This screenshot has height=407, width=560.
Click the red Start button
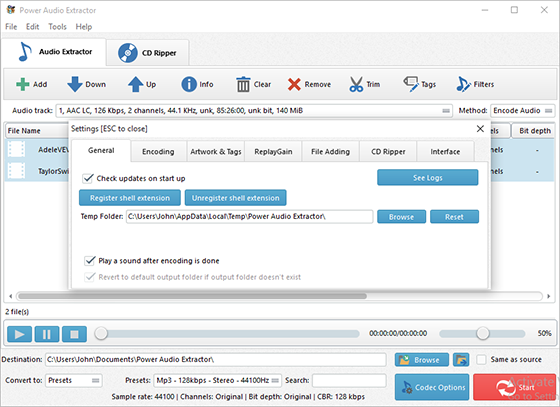515,387
